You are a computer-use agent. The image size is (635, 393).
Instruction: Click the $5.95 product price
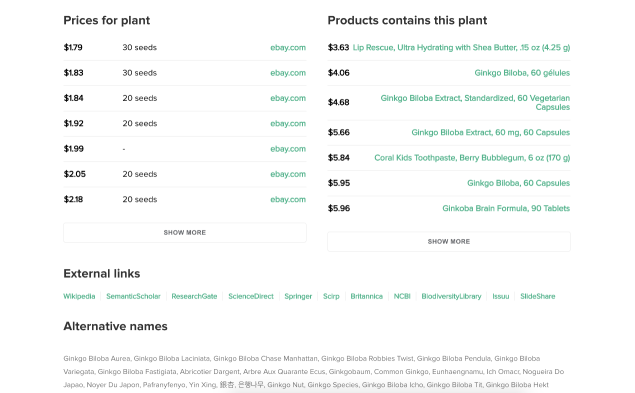pos(339,183)
